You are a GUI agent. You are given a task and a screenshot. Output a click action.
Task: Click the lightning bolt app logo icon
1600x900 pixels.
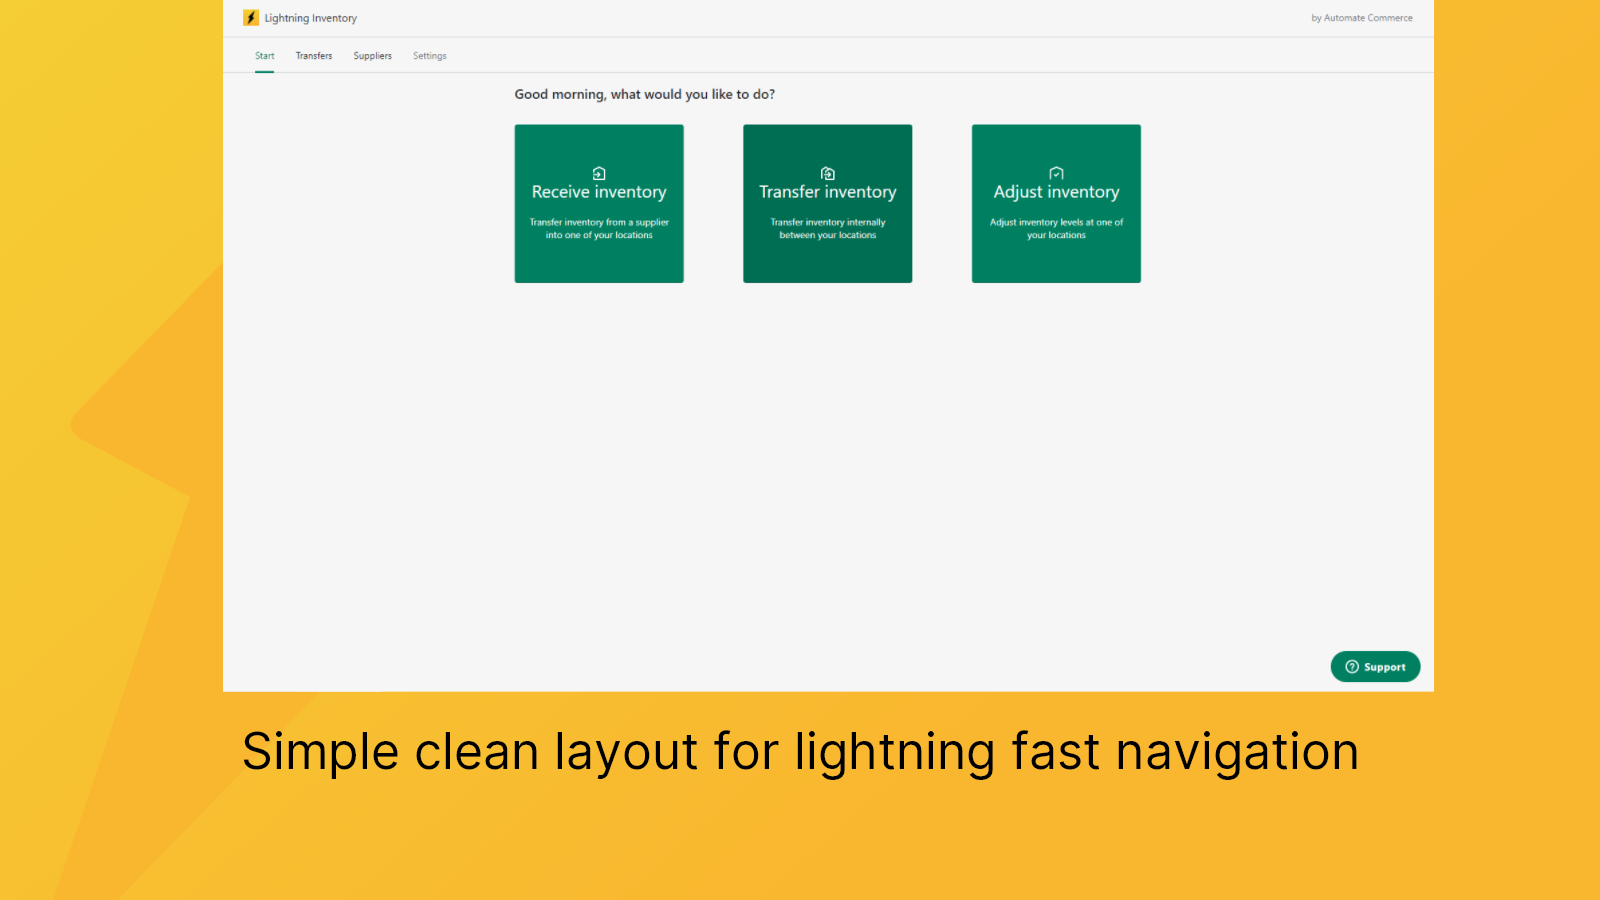click(x=249, y=17)
